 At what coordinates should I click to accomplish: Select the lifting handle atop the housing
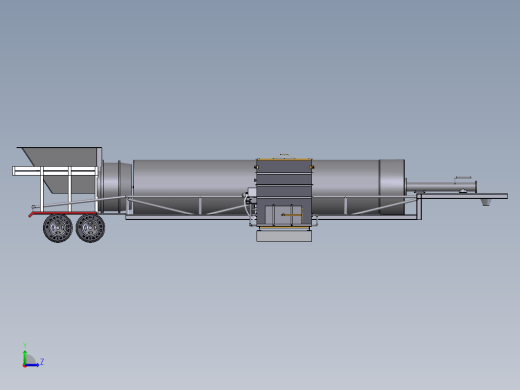pos(284,156)
